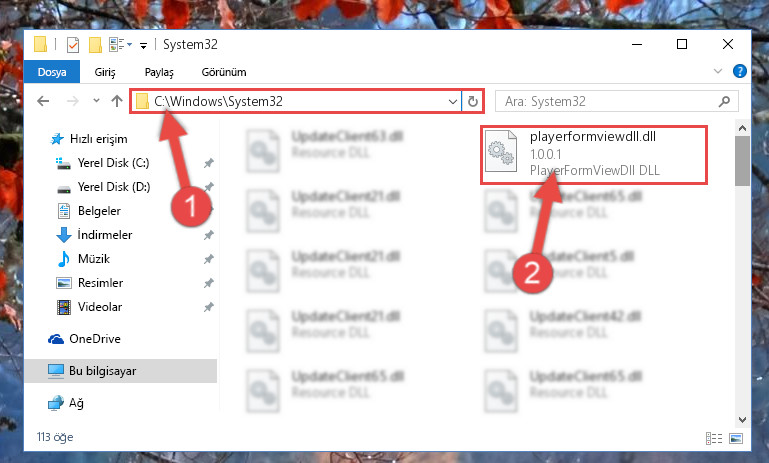
Task: Go back with the left arrow button
Action: tap(43, 101)
